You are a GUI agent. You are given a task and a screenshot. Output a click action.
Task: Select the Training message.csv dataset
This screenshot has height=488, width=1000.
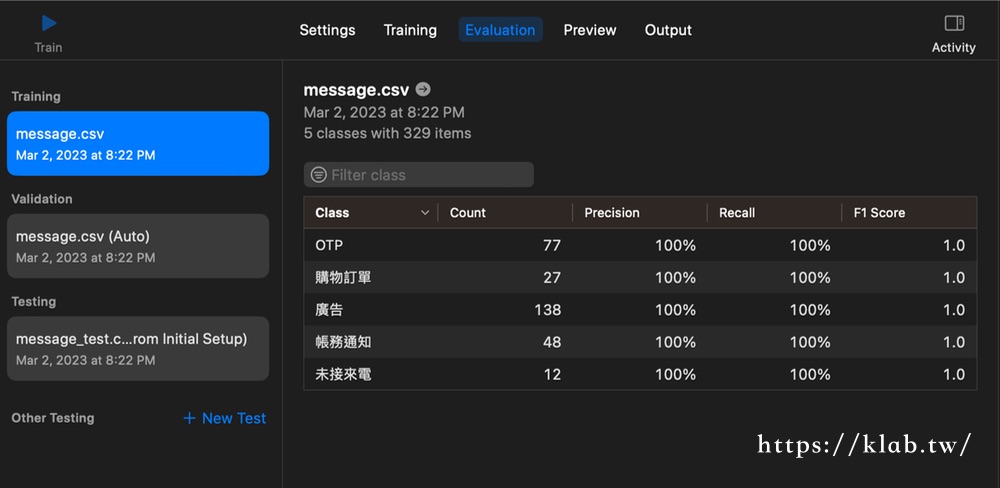pos(137,143)
